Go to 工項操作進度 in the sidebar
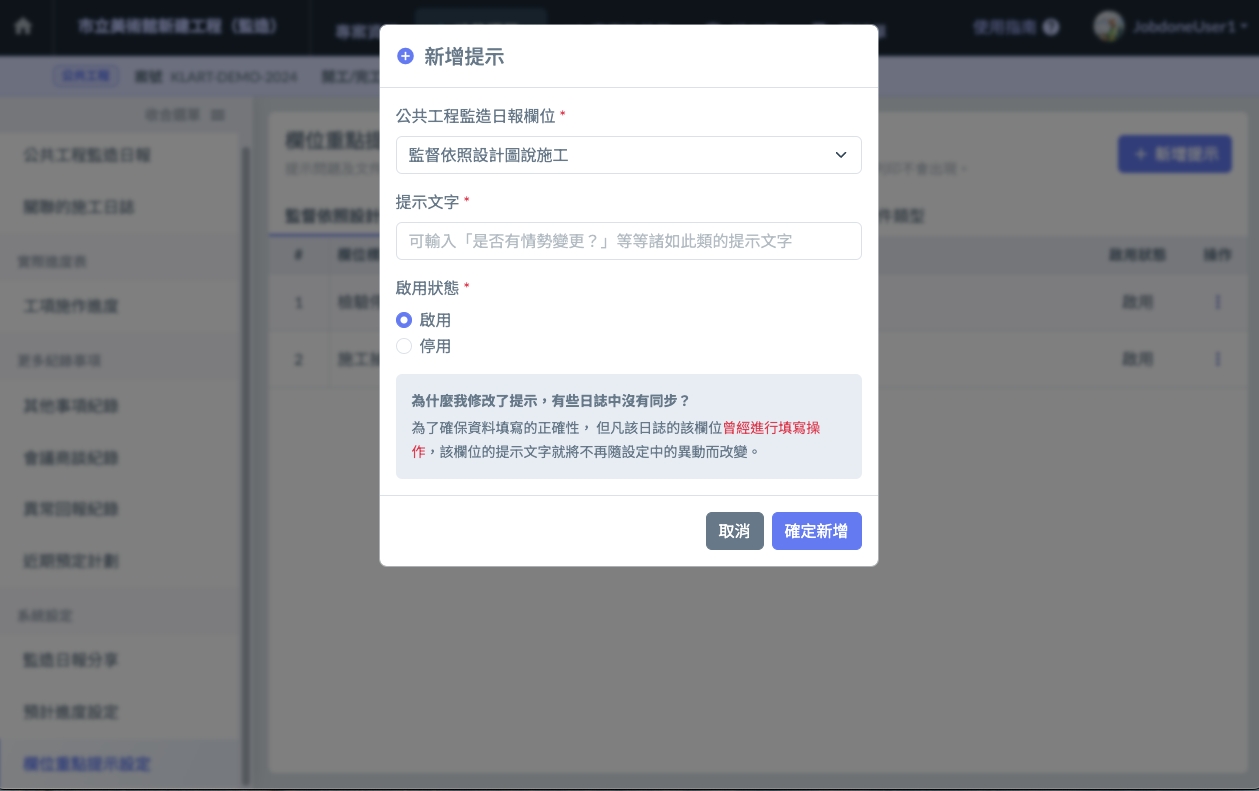1259x791 pixels. [x=71, y=305]
